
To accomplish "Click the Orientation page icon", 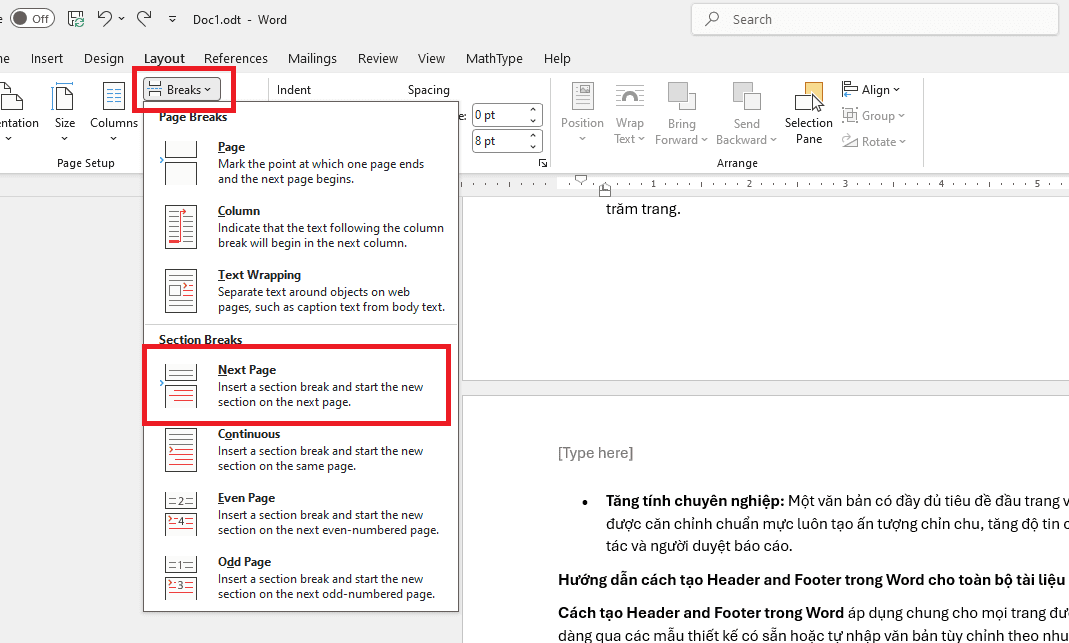I will click(11, 97).
